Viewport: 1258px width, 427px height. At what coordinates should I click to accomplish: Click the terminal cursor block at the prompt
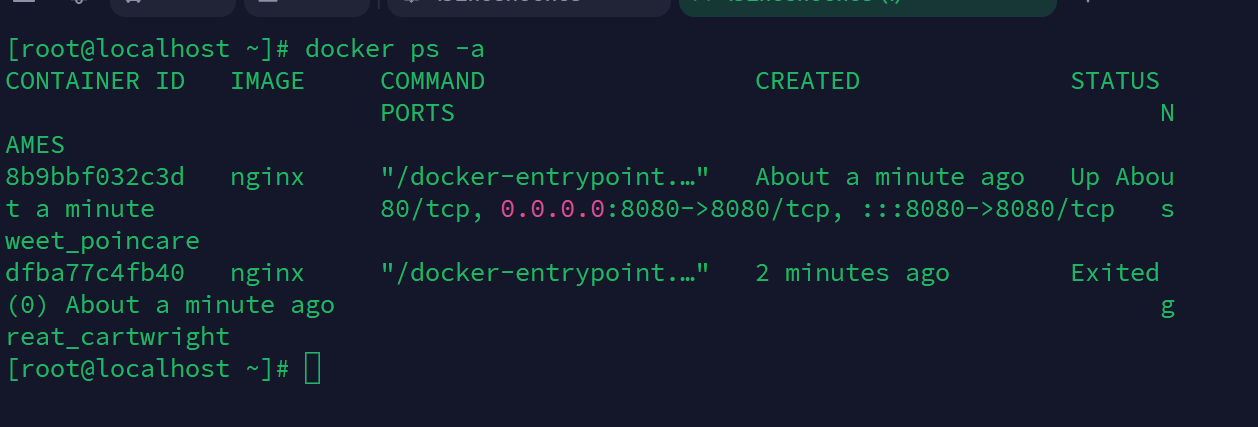pos(312,369)
